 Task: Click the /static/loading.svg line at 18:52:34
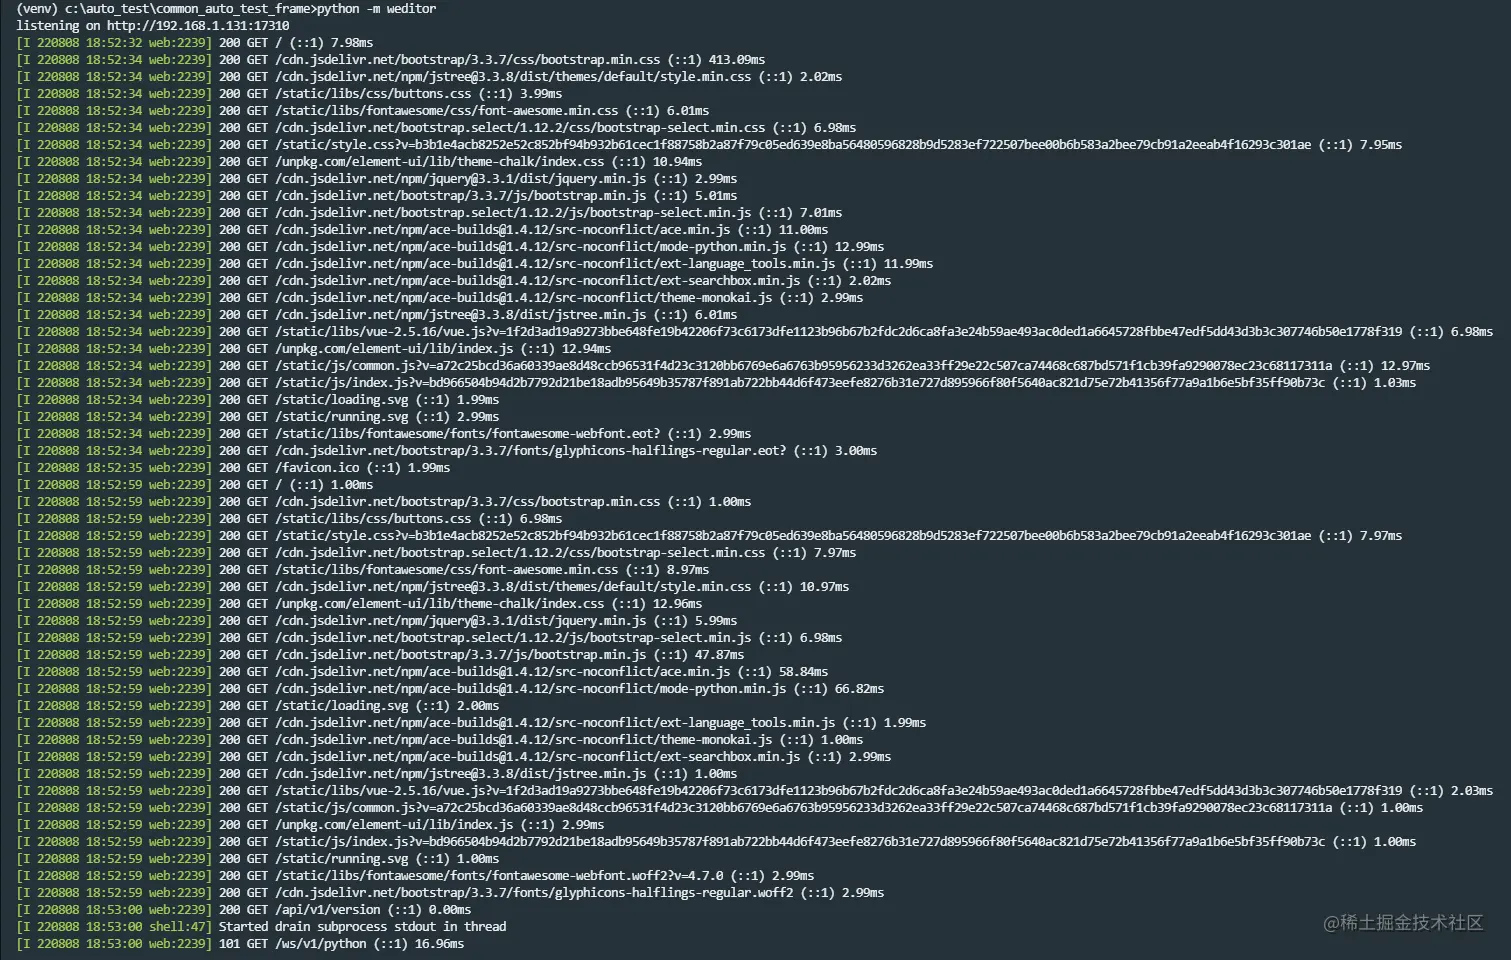point(258,400)
